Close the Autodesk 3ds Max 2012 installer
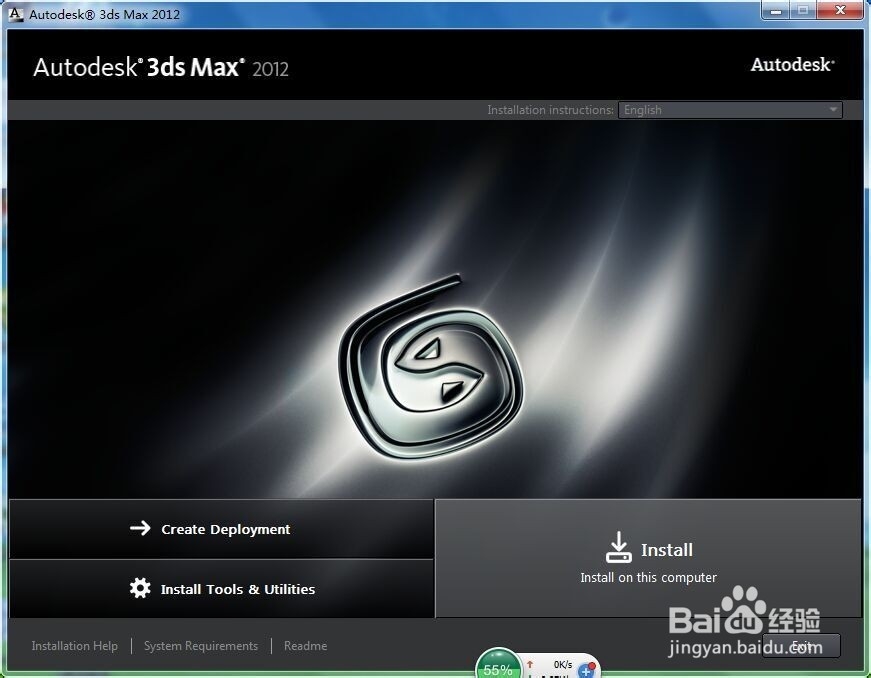This screenshot has height=678, width=871. tap(840, 11)
